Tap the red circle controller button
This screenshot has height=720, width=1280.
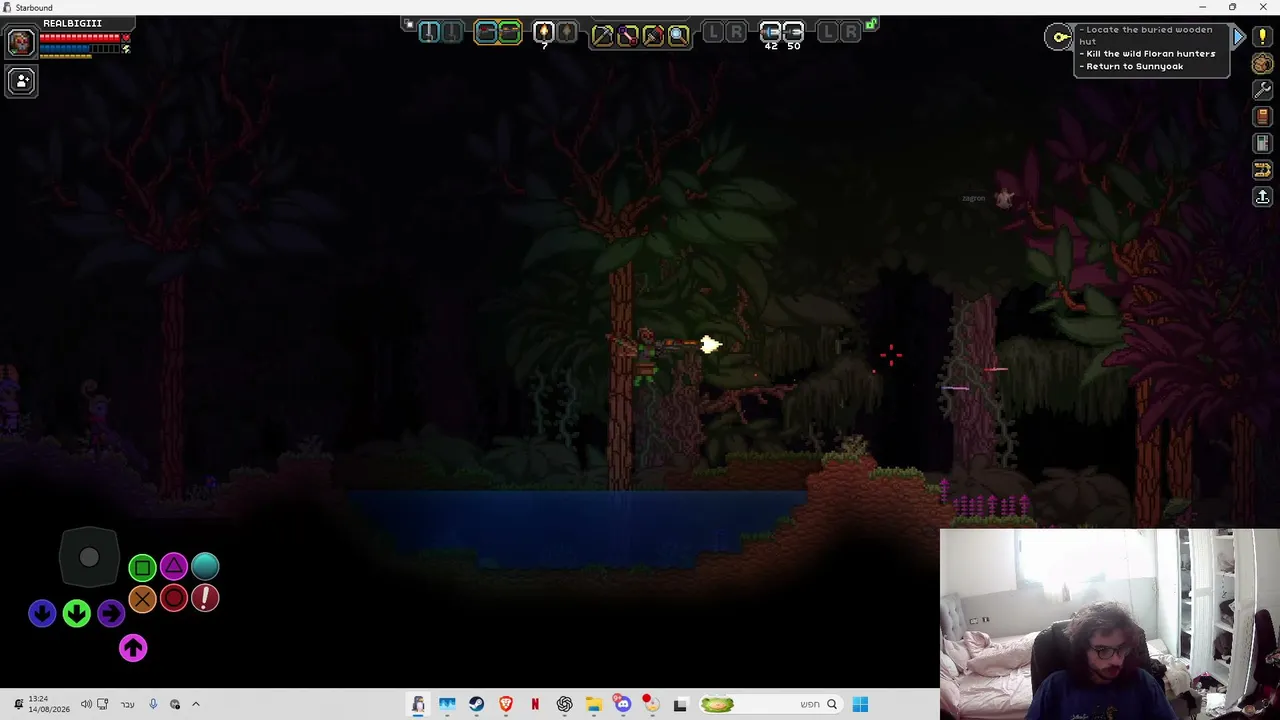[174, 599]
